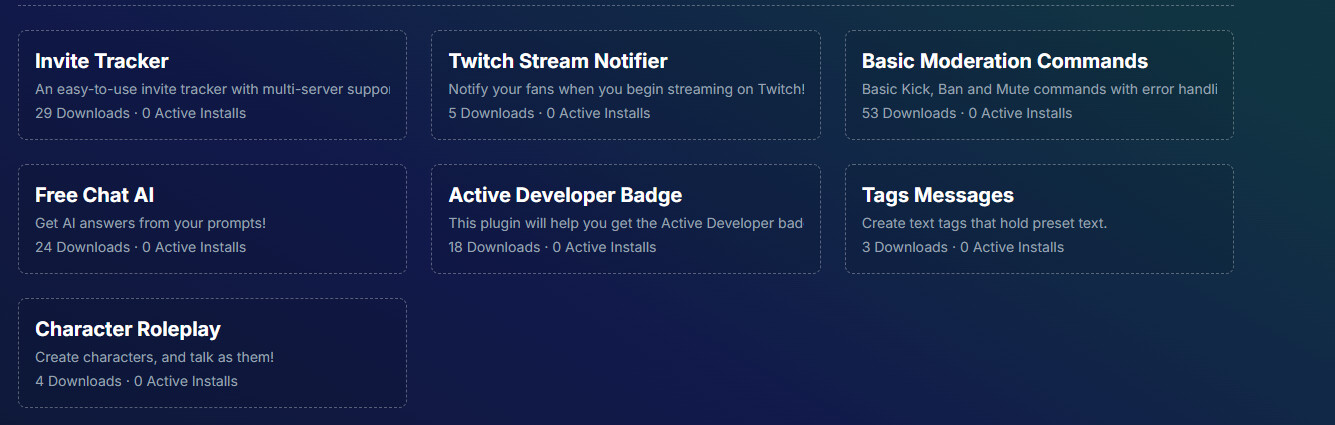The width and height of the screenshot is (1335, 425).
Task: Click 'Get AI answers from your prompts!' text
Action: point(150,223)
